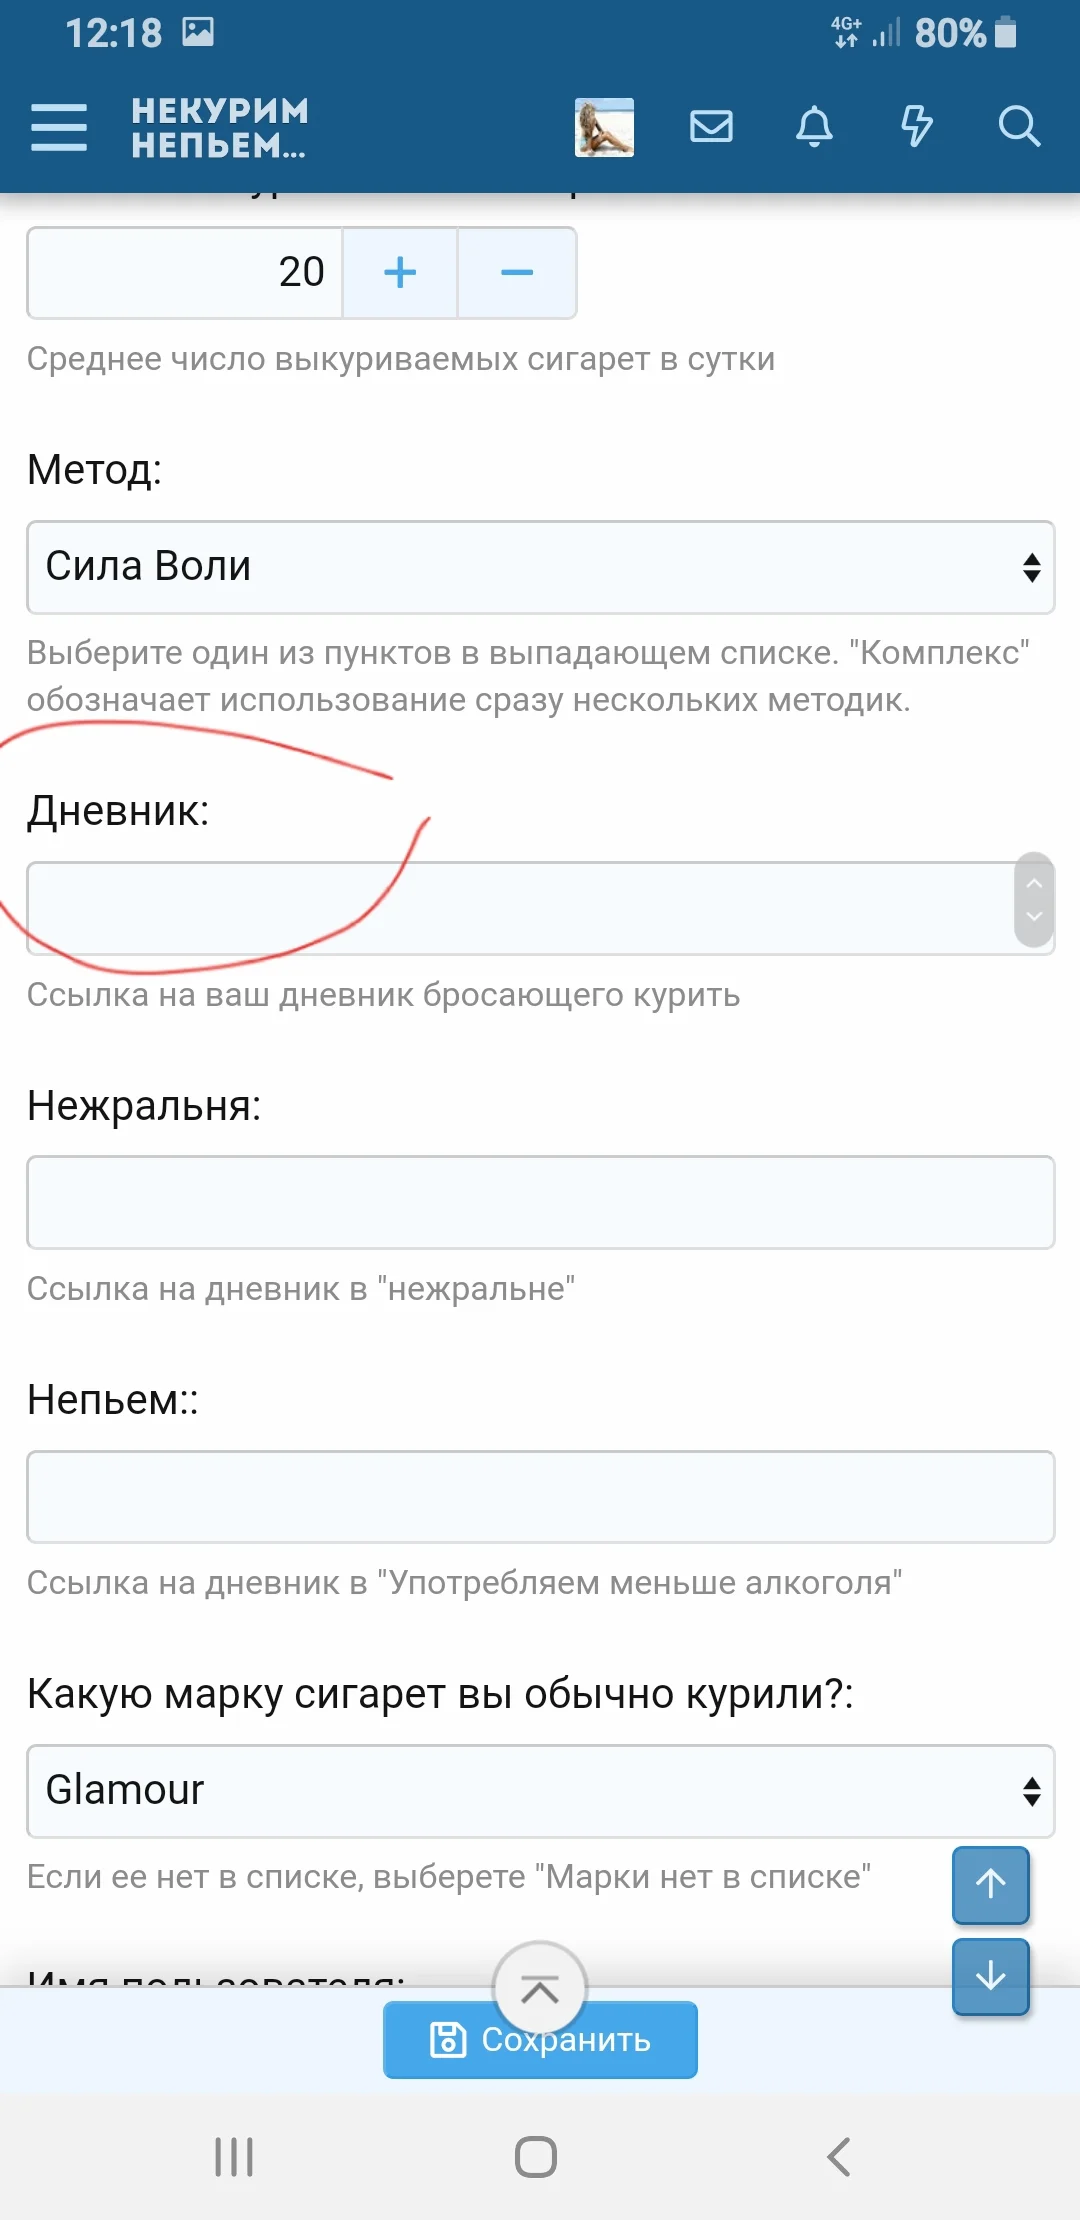Tap the scroll-up arrow button
Screen dimensions: 1080x2220
tap(990, 1884)
